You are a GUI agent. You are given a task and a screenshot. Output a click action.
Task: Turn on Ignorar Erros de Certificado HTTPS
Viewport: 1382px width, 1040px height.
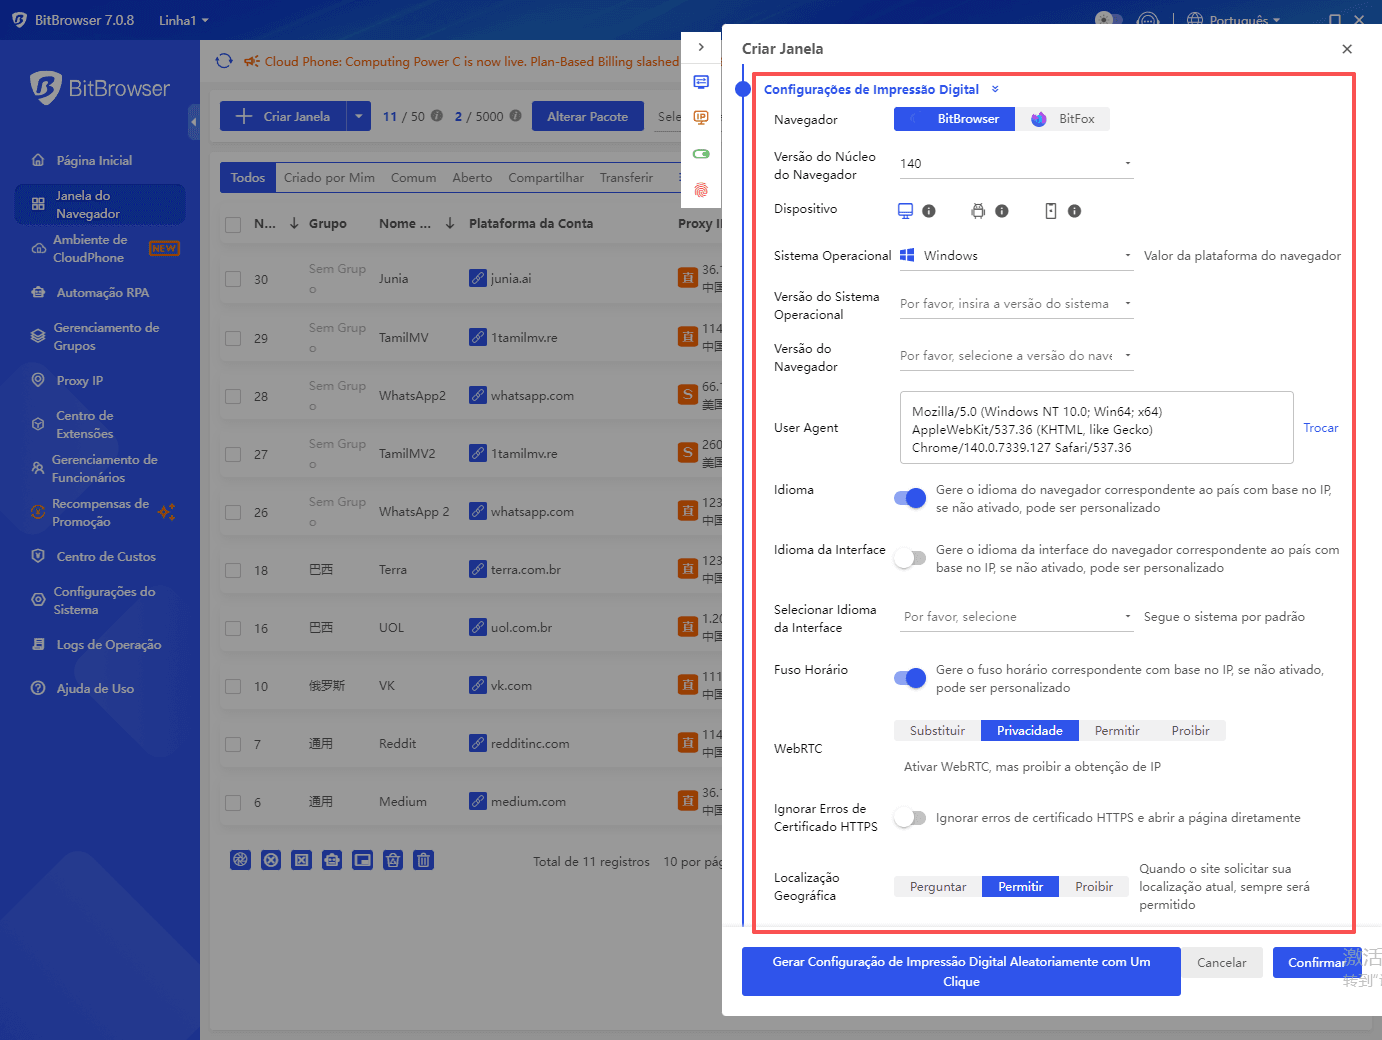point(910,817)
